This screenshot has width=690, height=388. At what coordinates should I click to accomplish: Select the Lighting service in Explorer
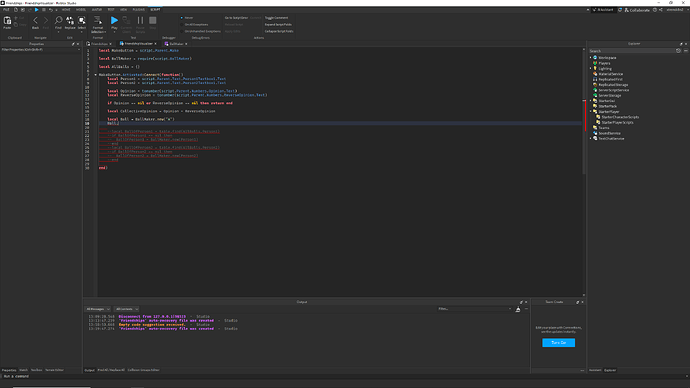[605, 69]
